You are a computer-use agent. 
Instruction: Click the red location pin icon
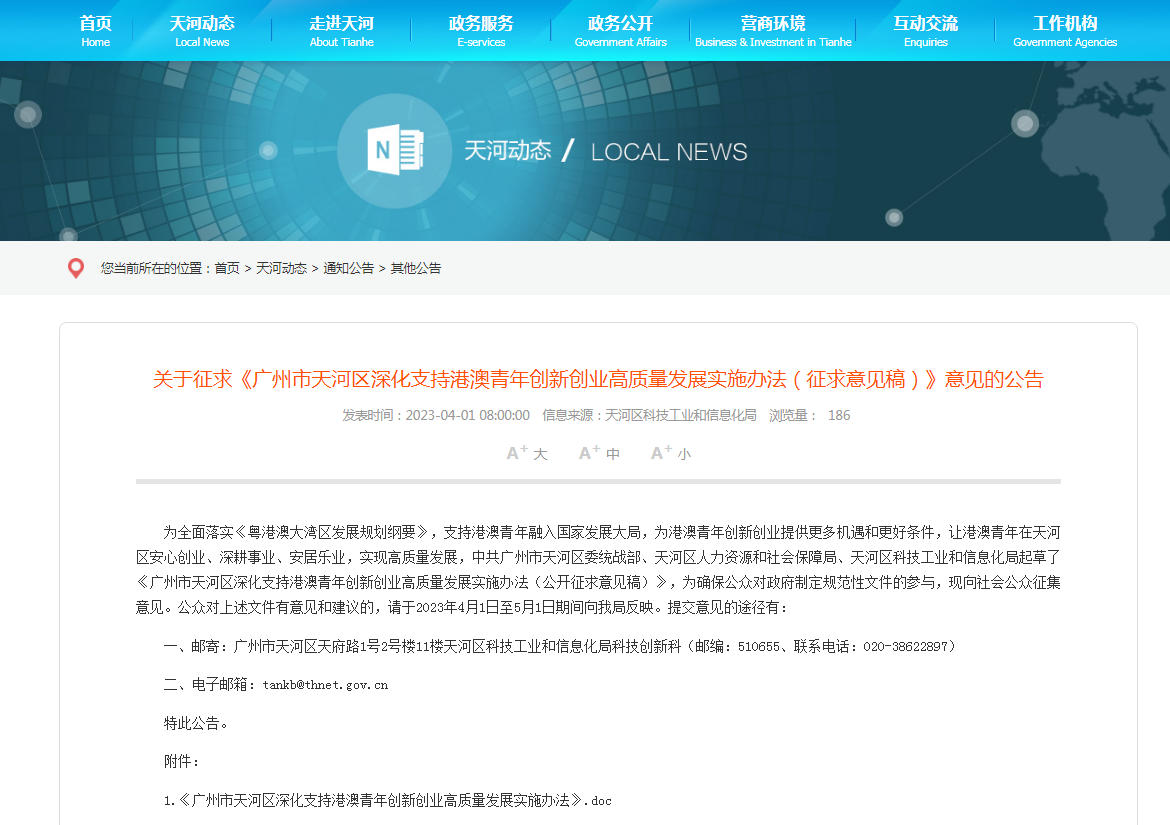pyautogui.click(x=75, y=268)
